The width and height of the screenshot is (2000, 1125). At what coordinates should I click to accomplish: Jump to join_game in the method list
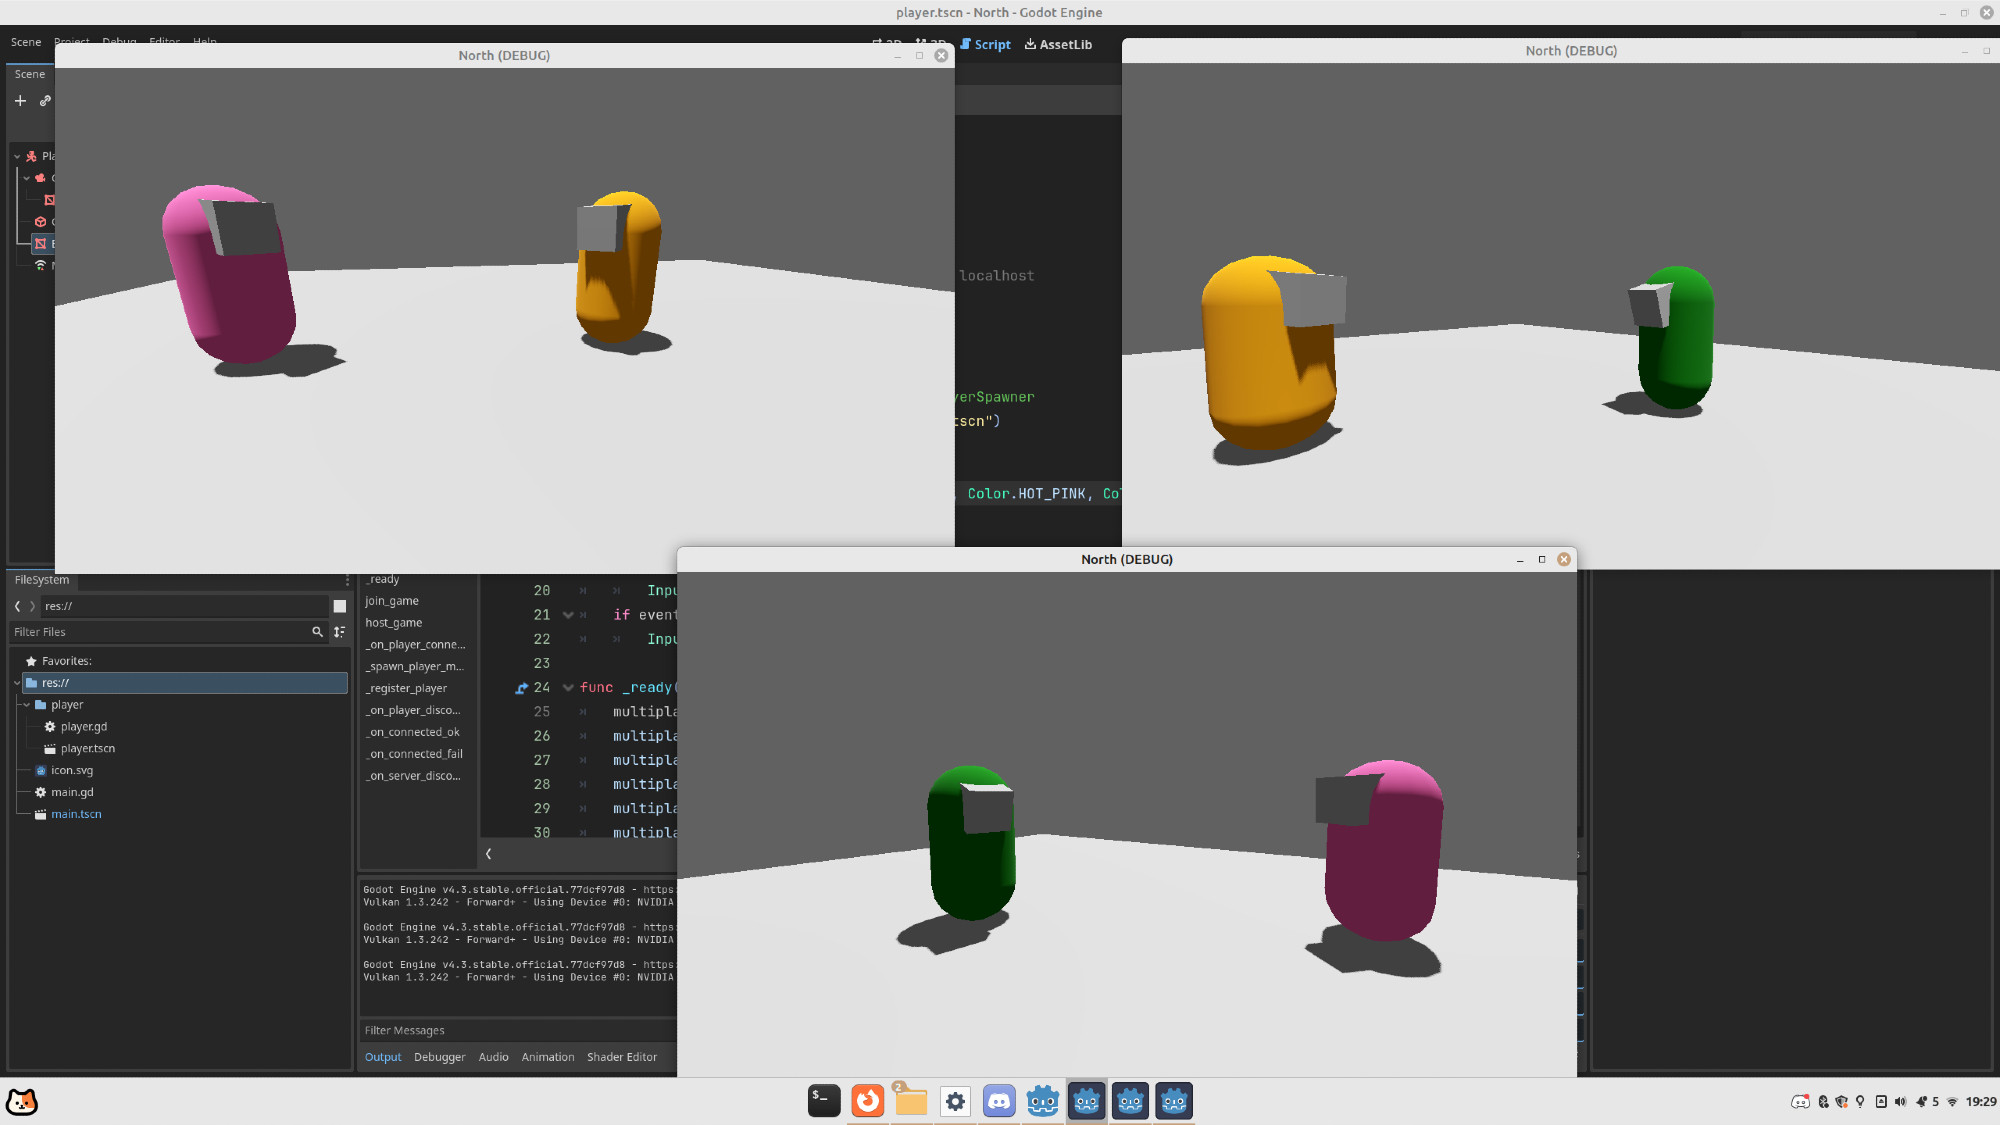[x=392, y=601]
